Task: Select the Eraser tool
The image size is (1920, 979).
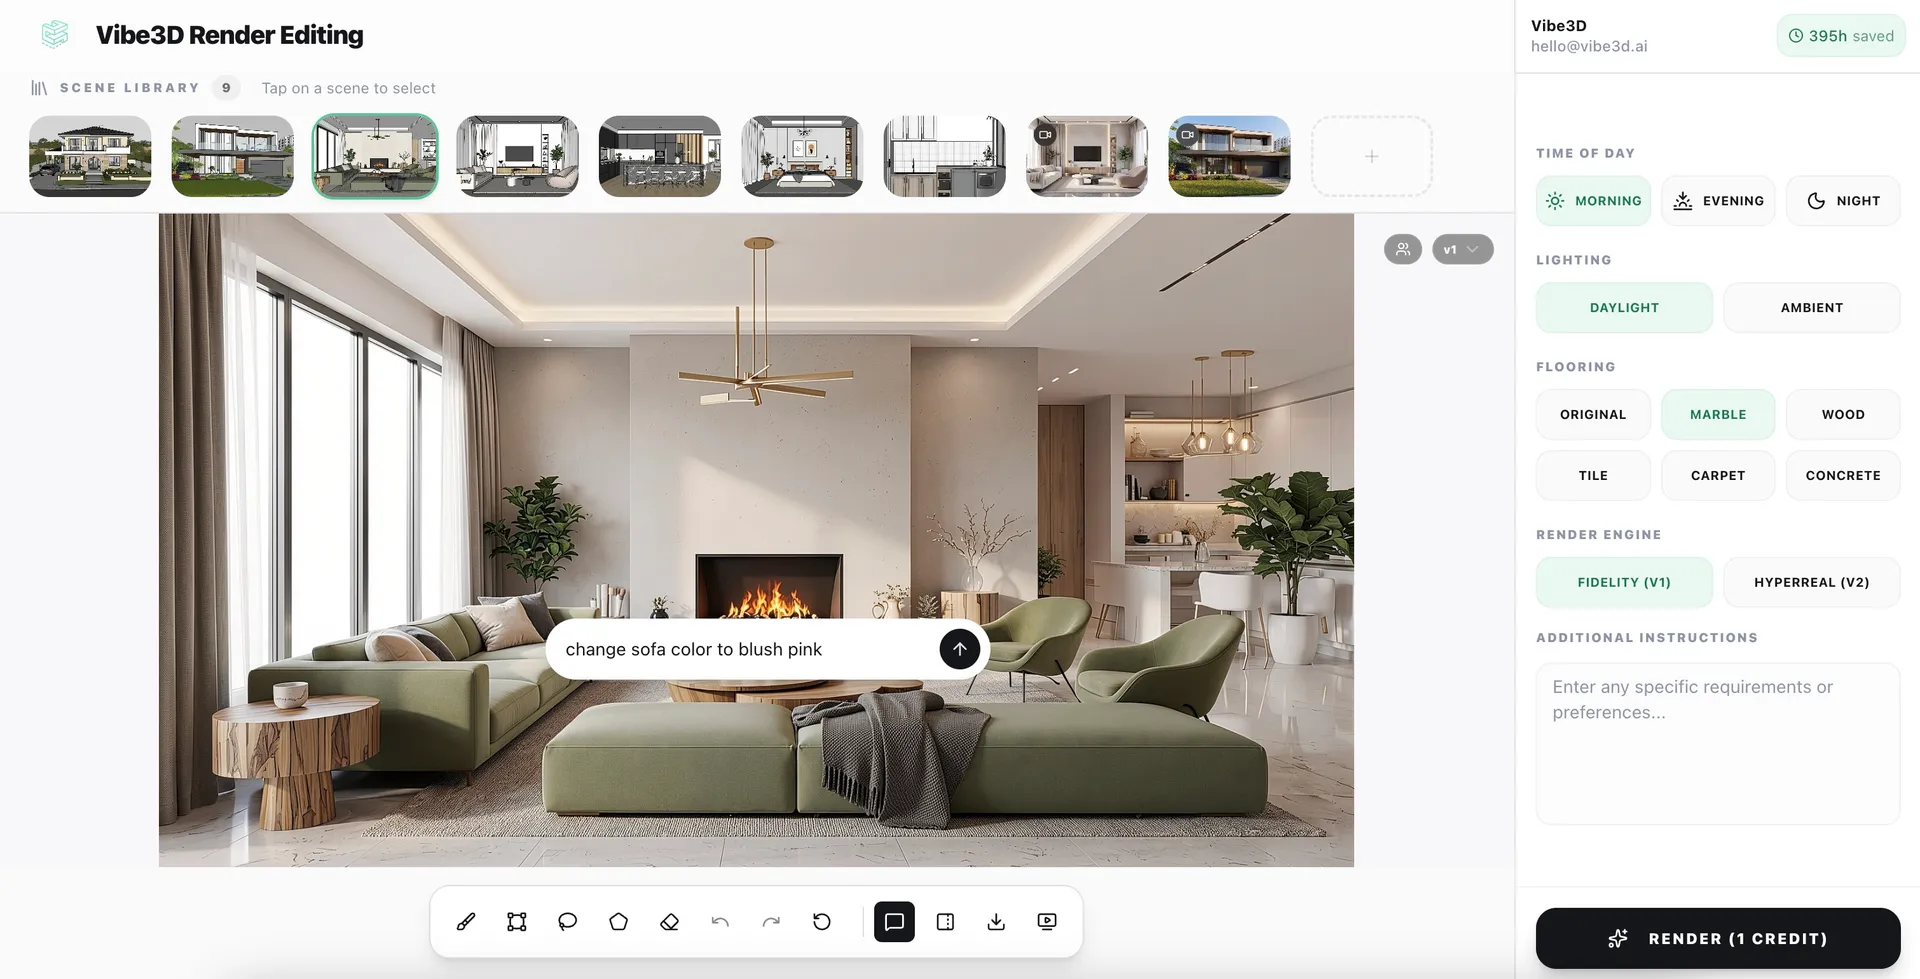Action: 670,921
